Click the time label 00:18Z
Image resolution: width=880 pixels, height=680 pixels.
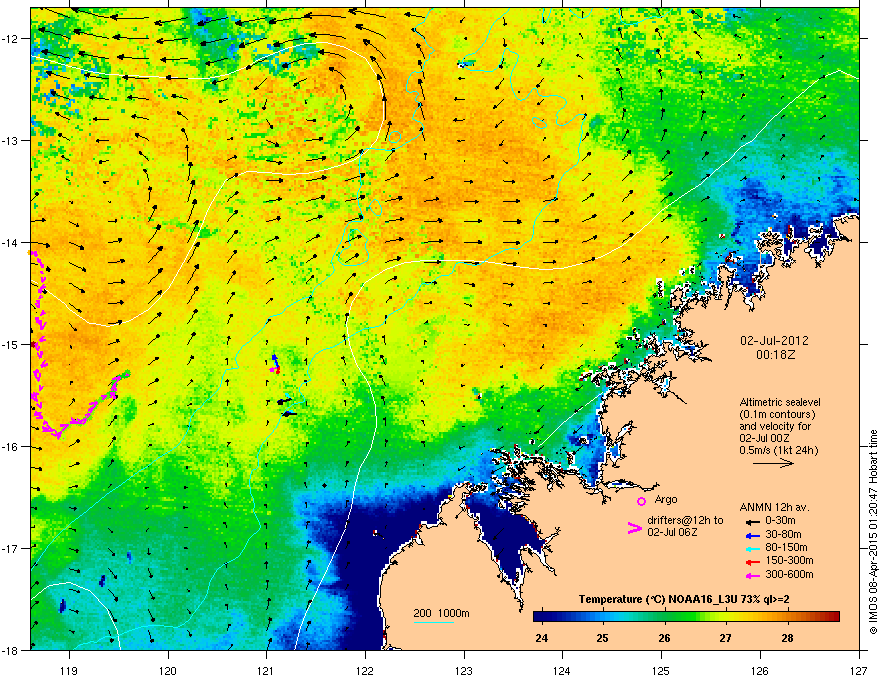click(x=776, y=355)
